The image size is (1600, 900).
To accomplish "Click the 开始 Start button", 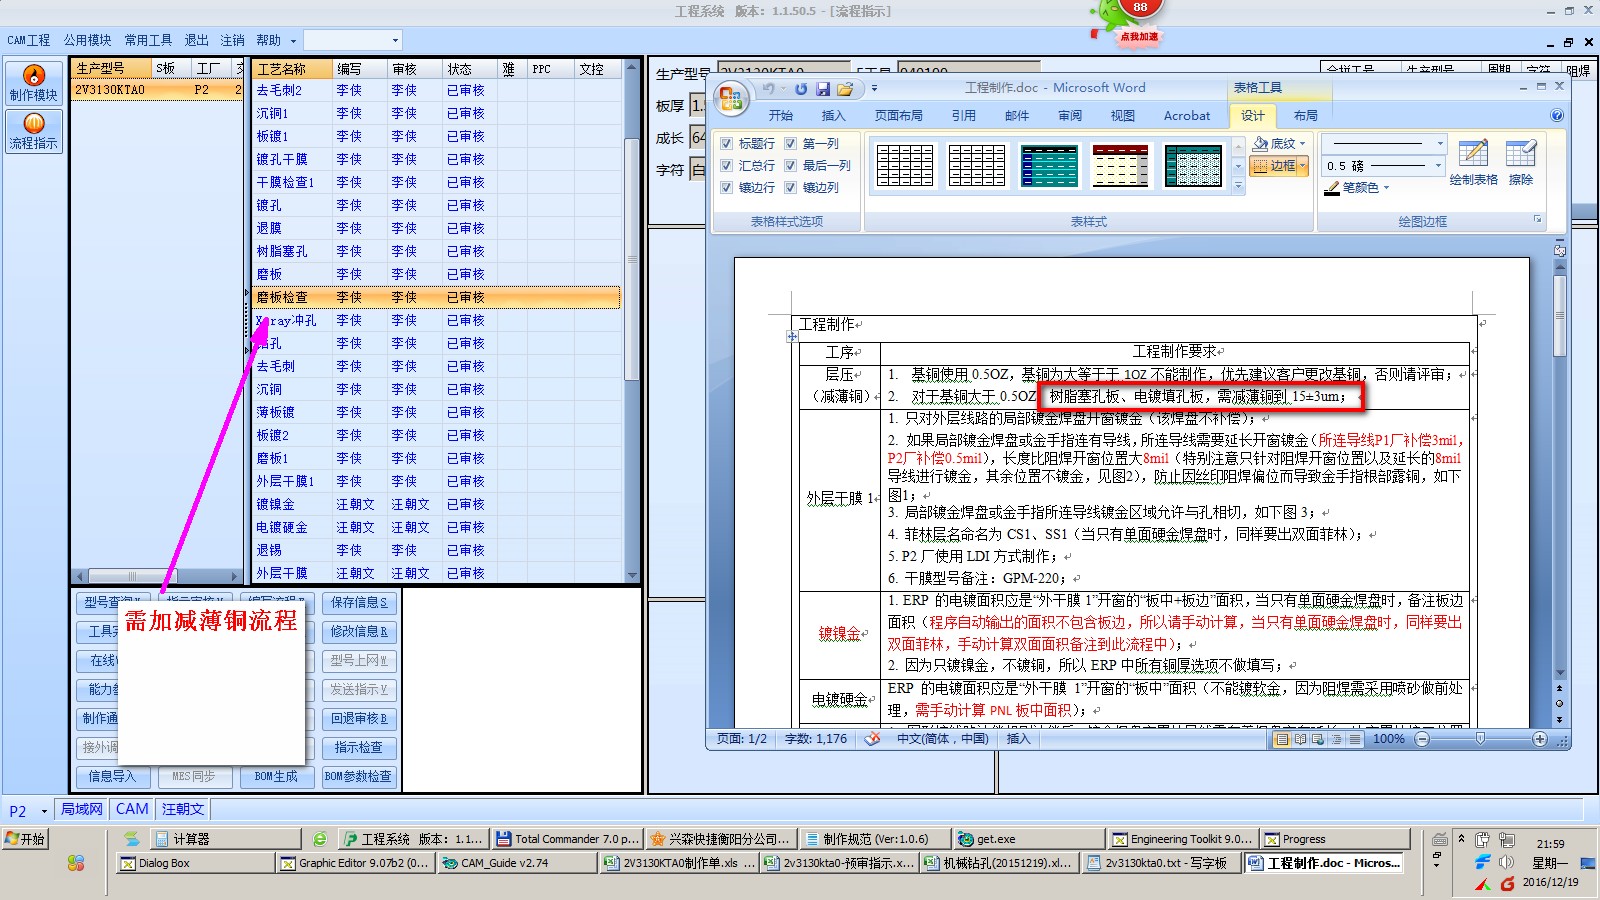I will (25, 839).
